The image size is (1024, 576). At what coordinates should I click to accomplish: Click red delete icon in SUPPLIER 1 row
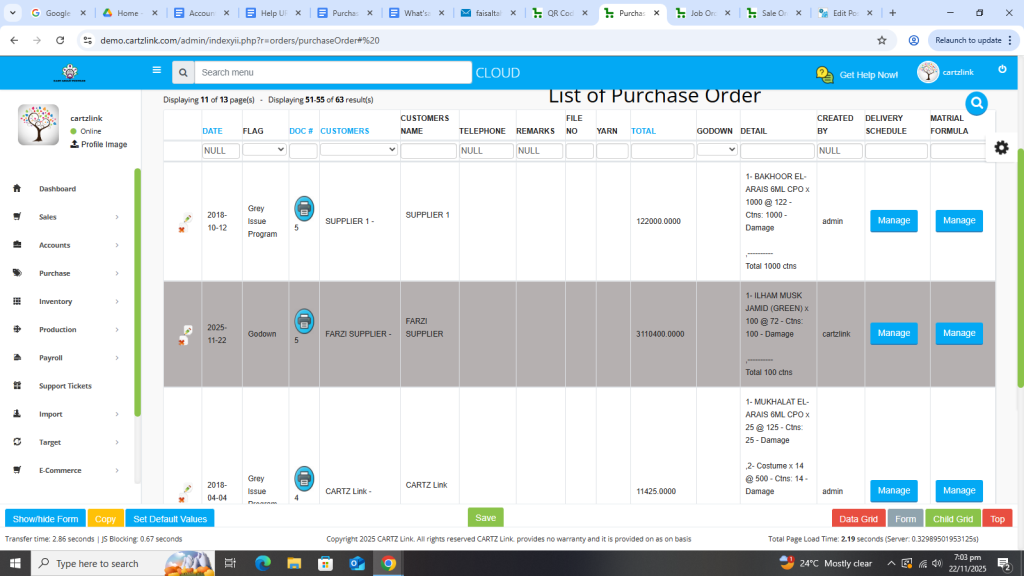(x=181, y=231)
